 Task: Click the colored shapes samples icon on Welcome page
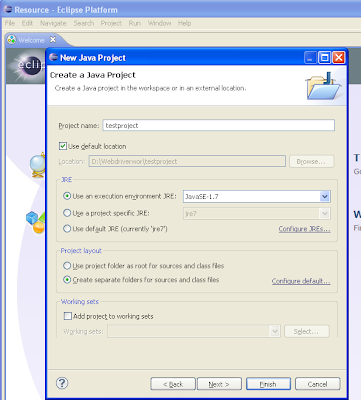click(35, 222)
